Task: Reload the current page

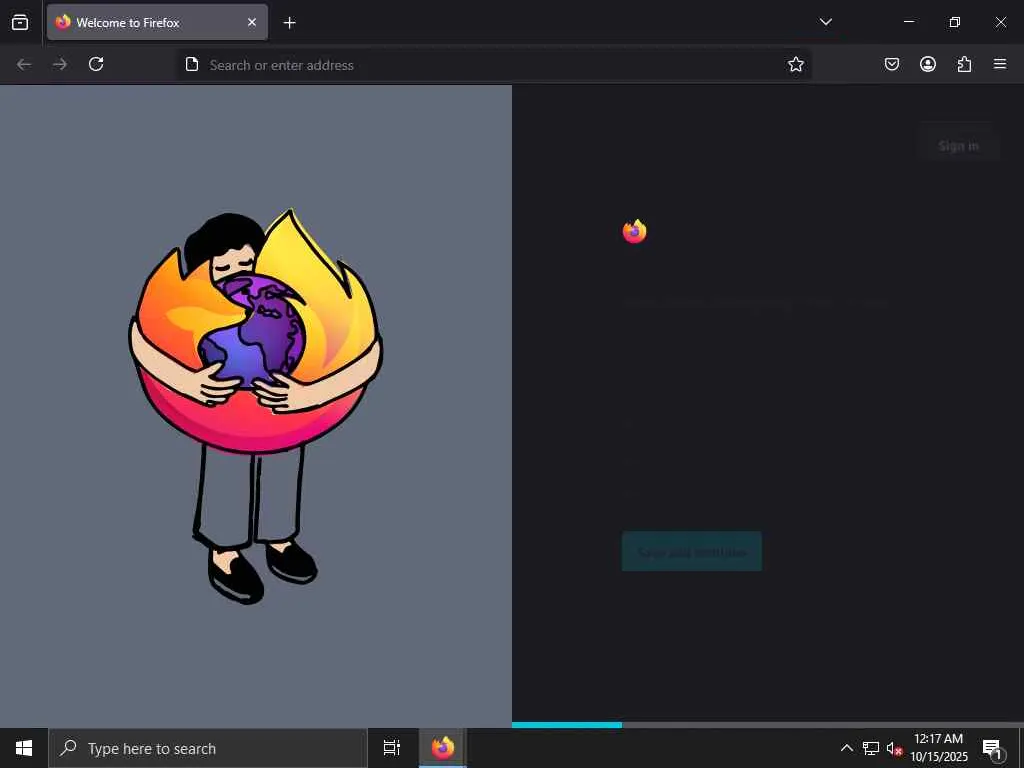Action: (96, 64)
